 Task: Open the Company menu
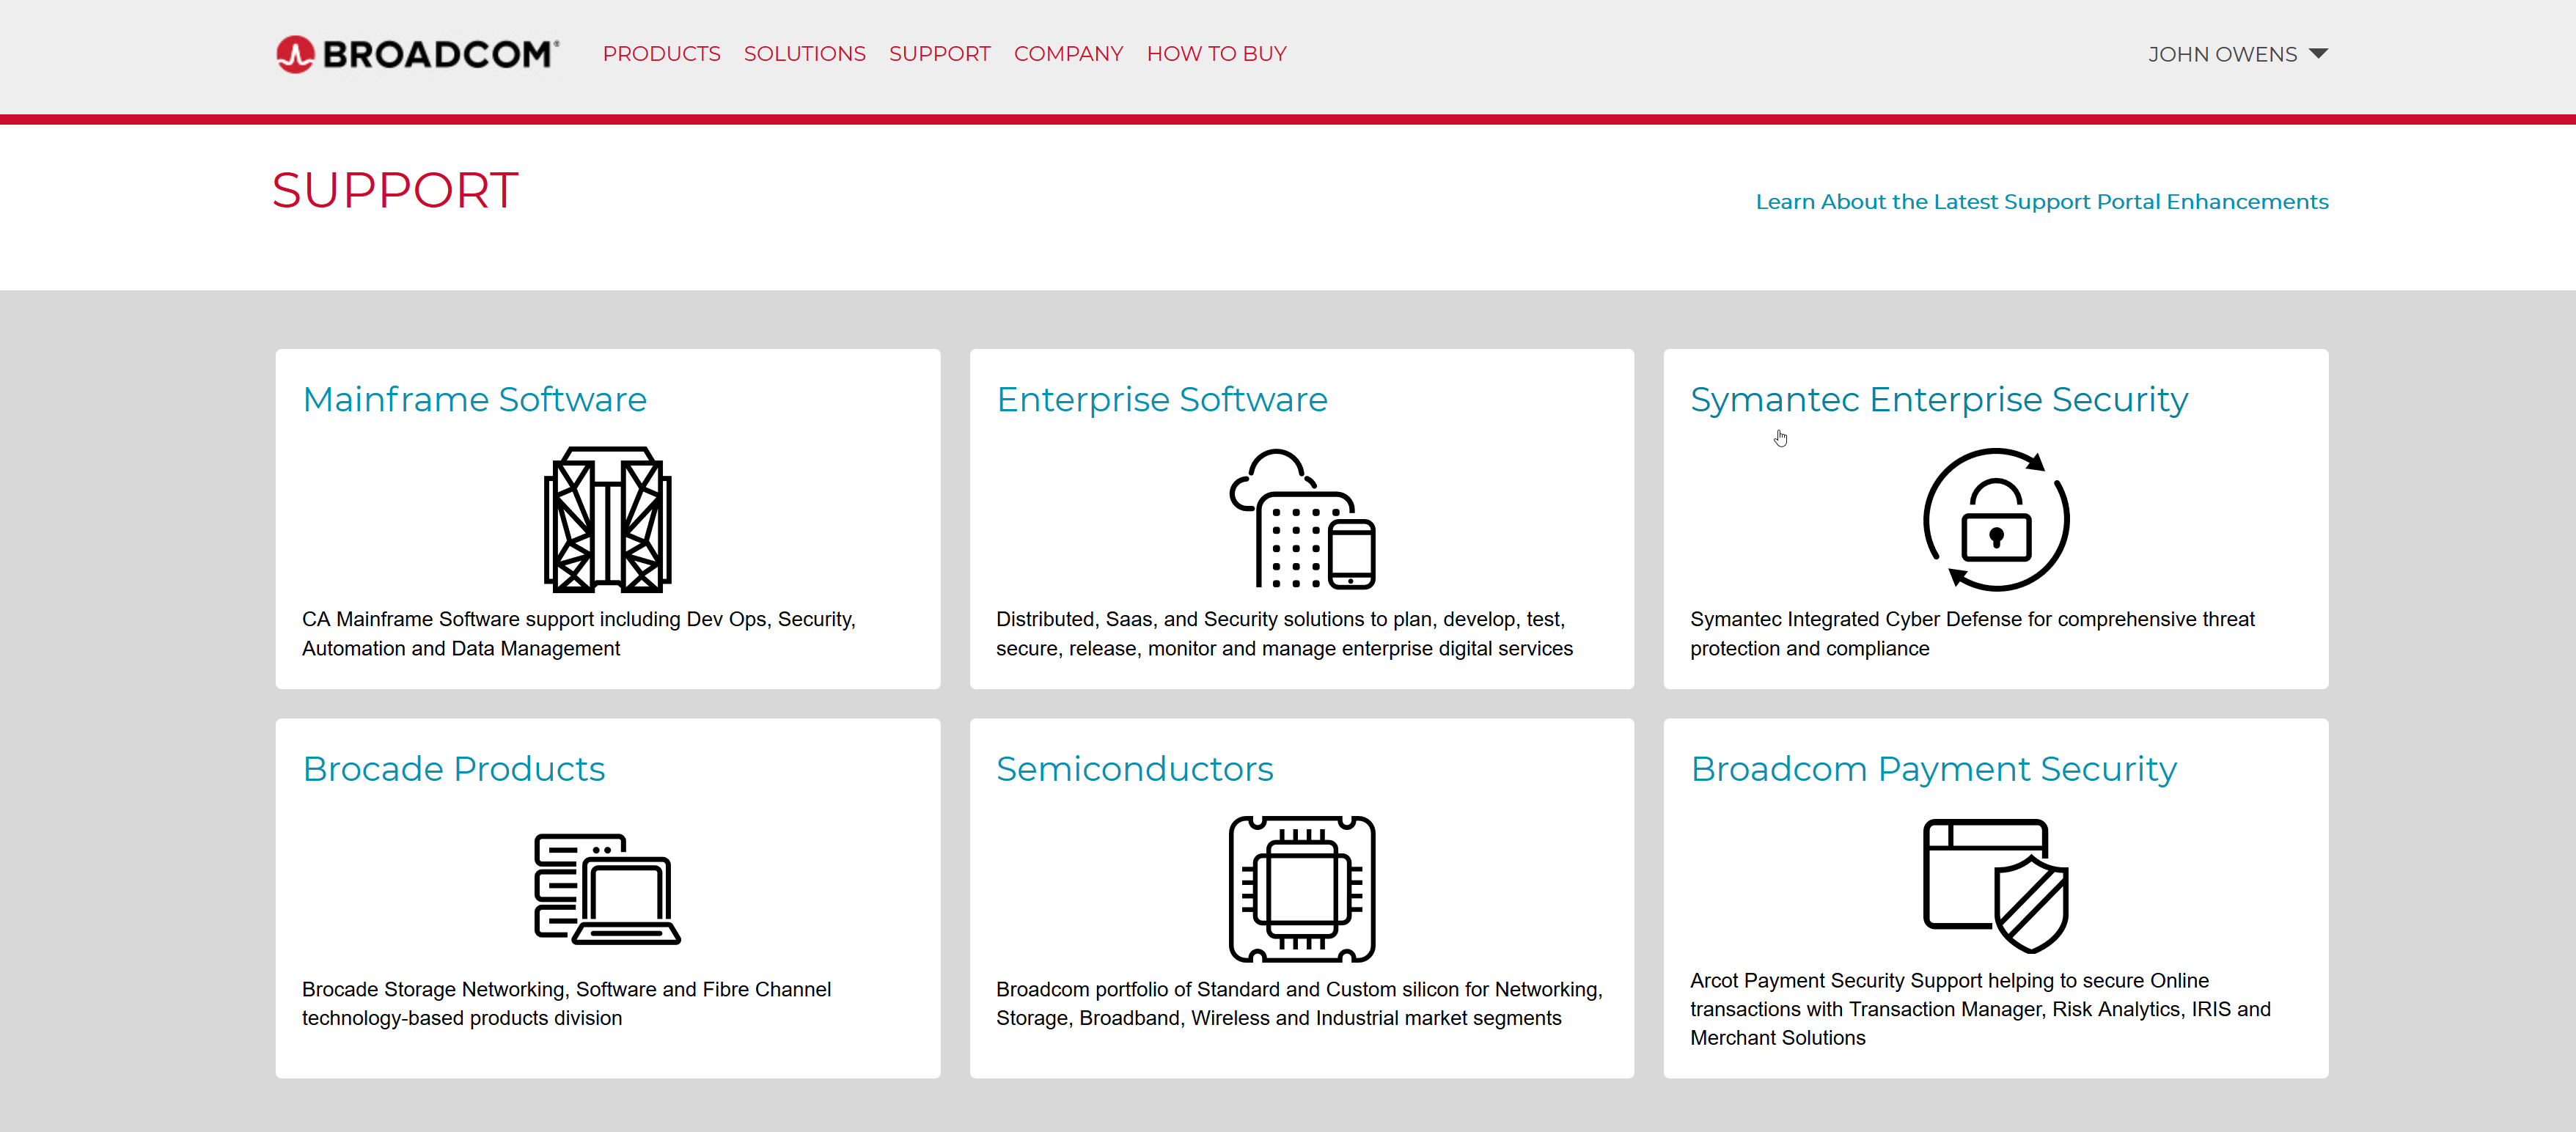(1068, 54)
